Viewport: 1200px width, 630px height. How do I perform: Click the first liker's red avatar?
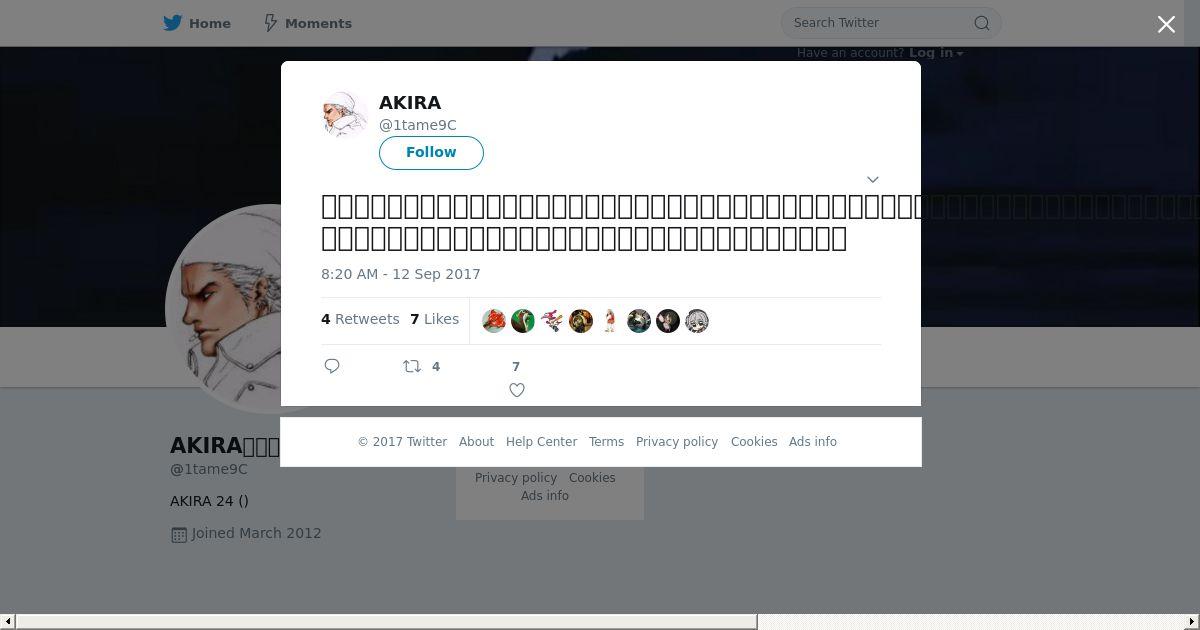[494, 321]
